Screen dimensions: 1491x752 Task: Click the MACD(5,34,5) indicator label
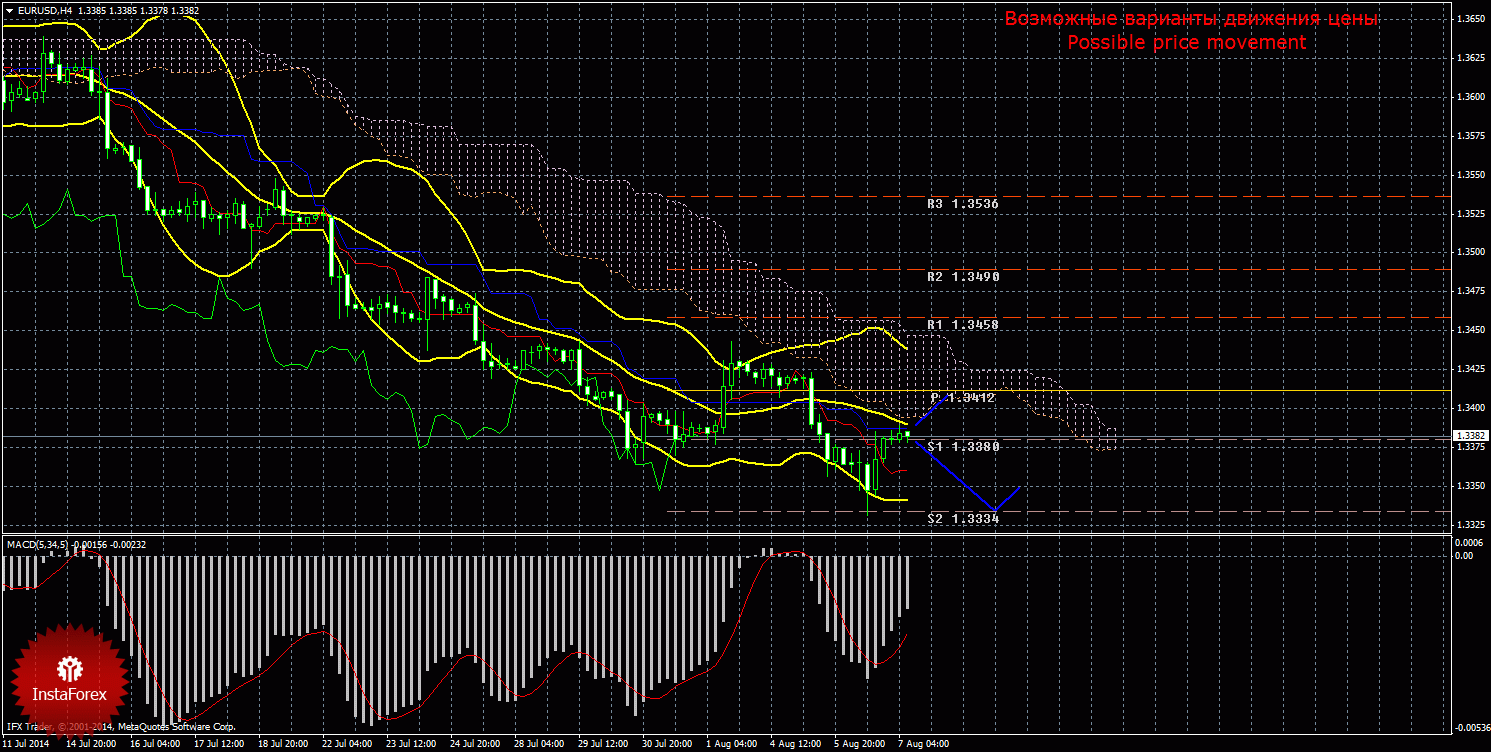click(37, 544)
